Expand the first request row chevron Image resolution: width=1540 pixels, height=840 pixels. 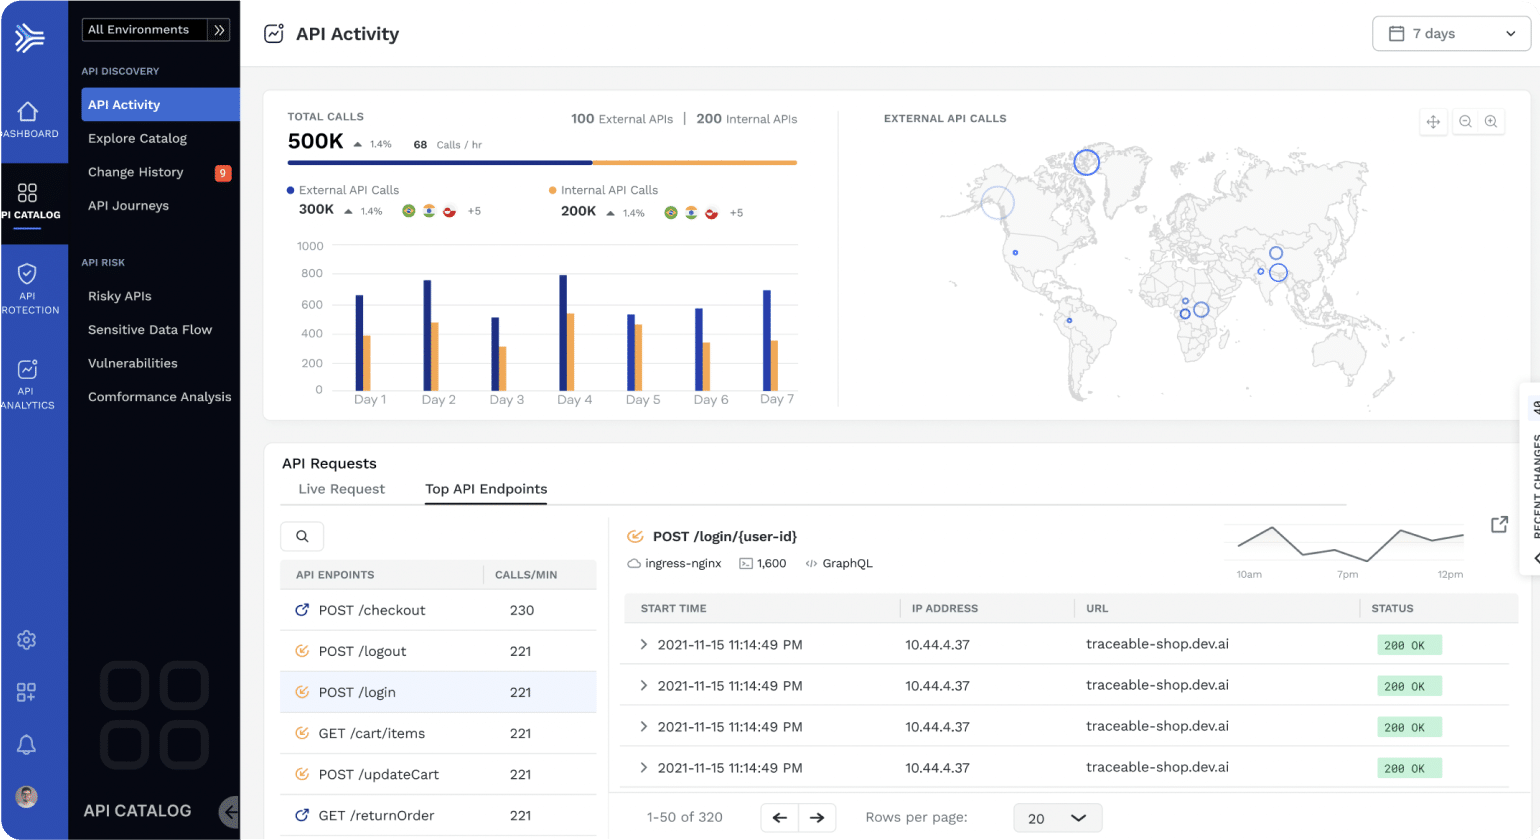click(x=644, y=645)
